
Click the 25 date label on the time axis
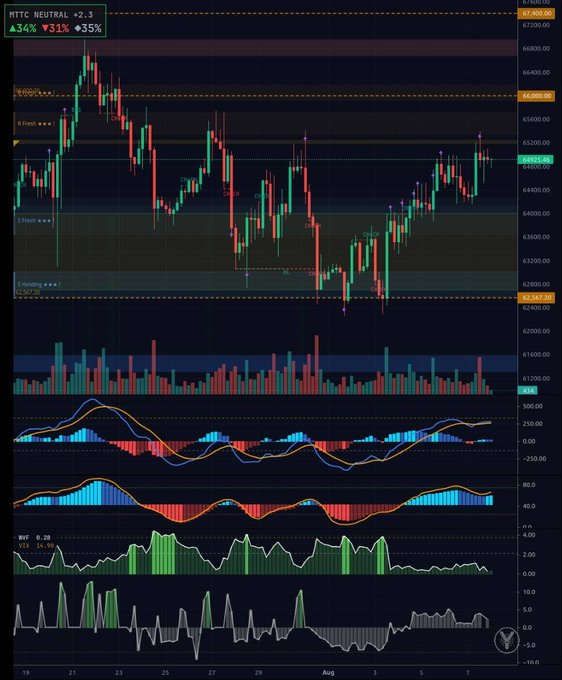pyautogui.click(x=165, y=673)
